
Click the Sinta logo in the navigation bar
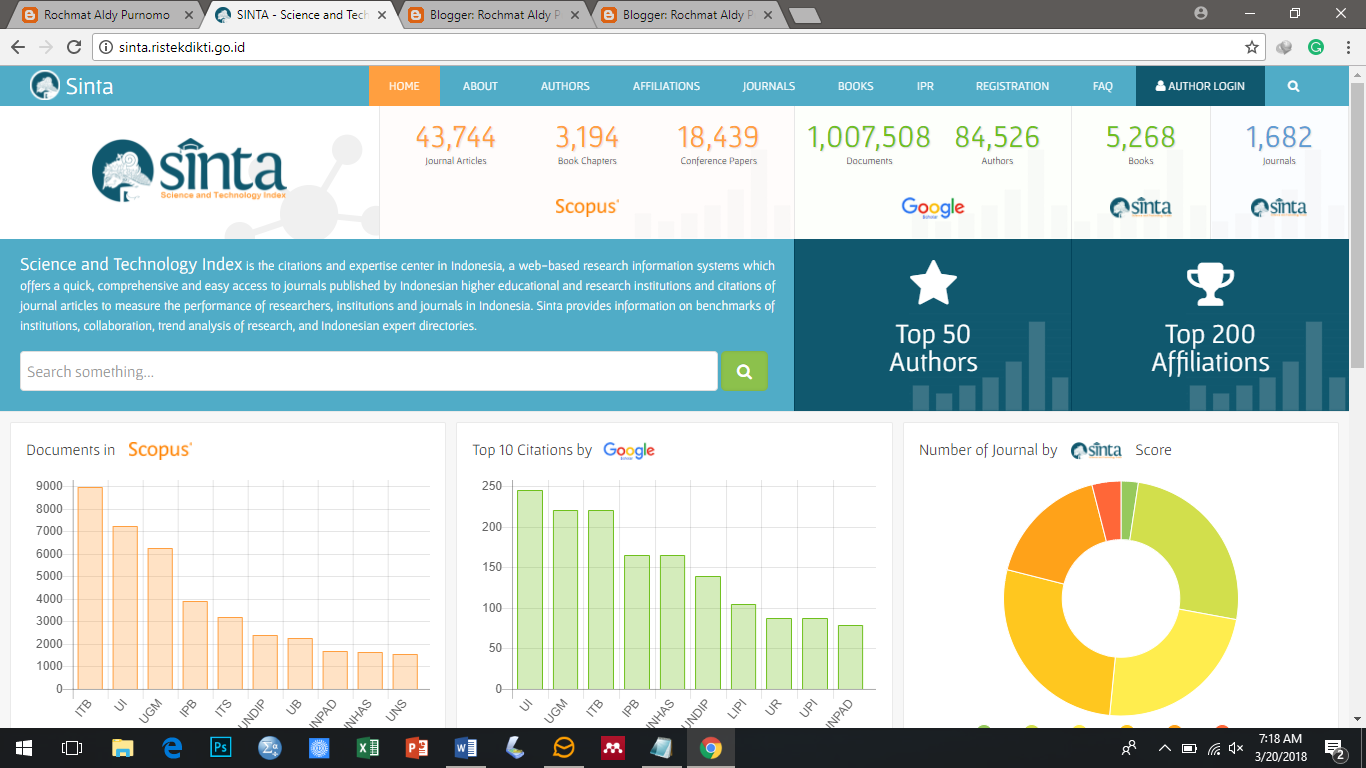[x=72, y=86]
